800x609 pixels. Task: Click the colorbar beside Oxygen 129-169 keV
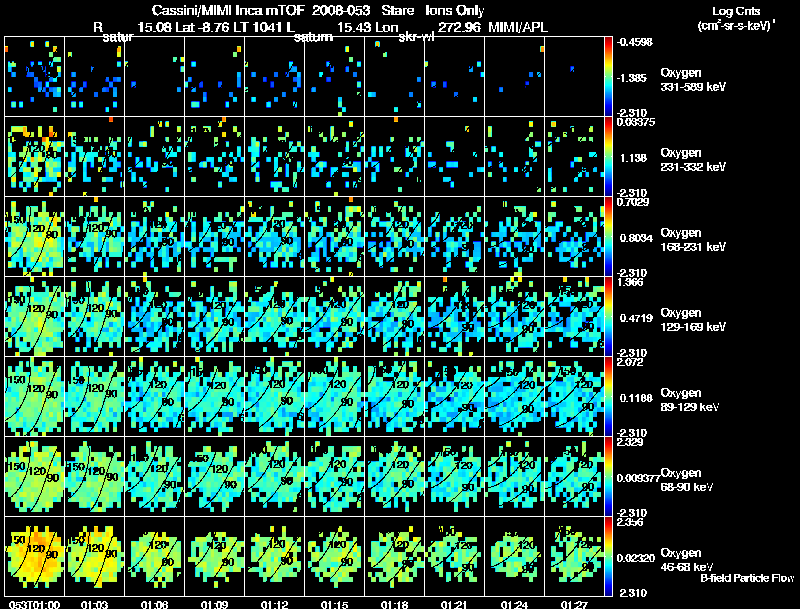point(608,317)
